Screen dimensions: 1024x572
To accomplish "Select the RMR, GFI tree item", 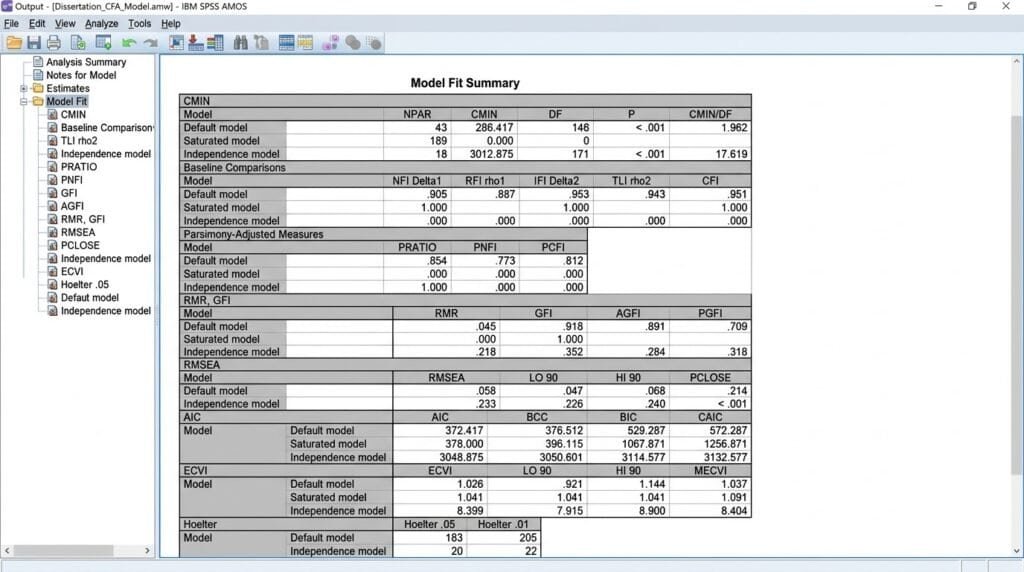I will 83,219.
